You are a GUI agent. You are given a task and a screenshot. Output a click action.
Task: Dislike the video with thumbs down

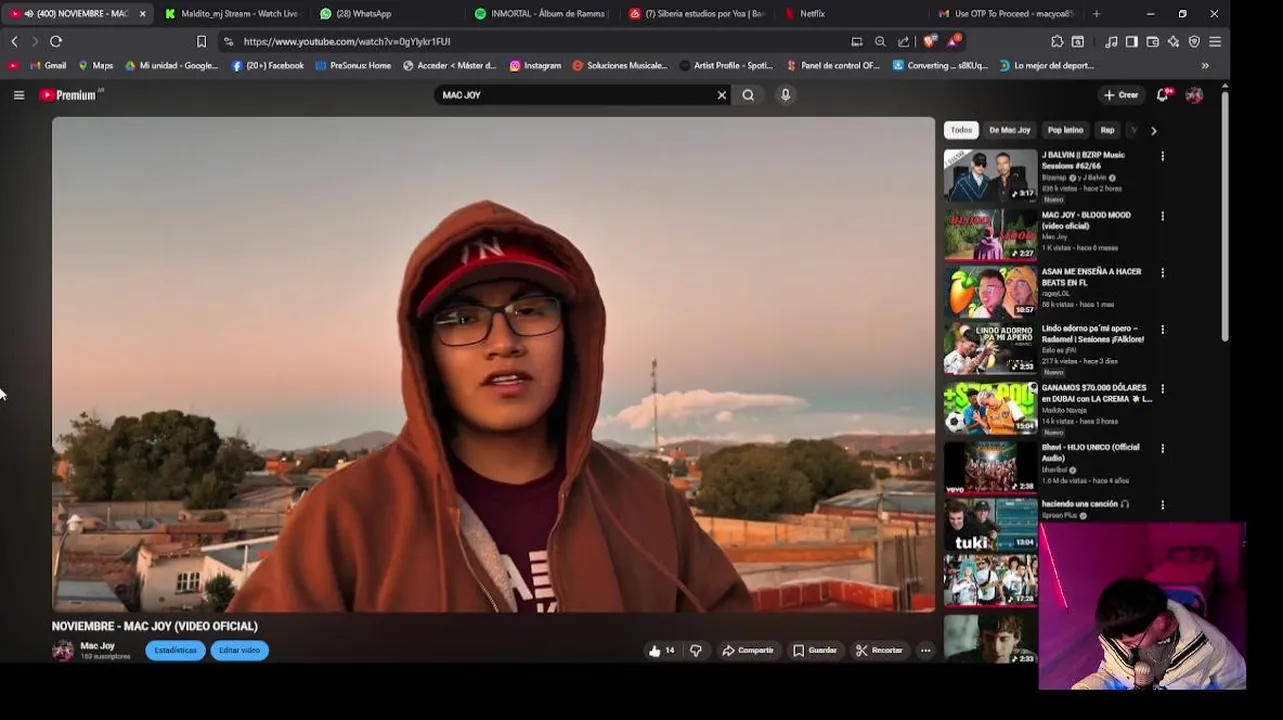tap(696, 650)
